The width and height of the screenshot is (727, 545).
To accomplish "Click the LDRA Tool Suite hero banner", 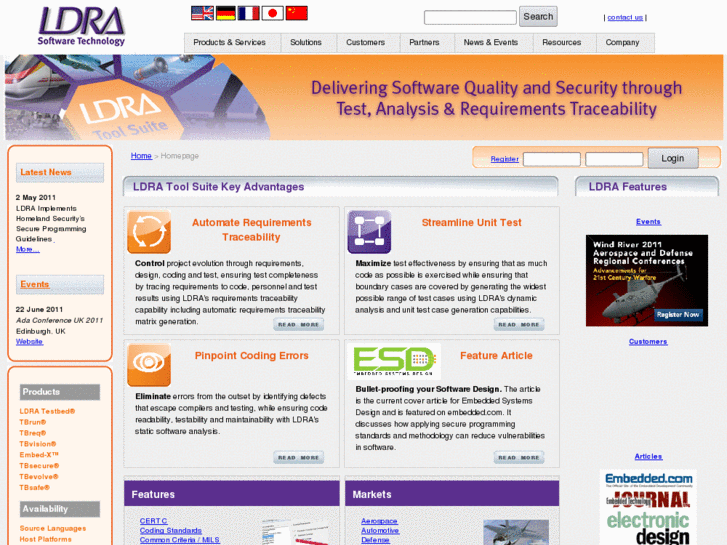I will point(364,97).
